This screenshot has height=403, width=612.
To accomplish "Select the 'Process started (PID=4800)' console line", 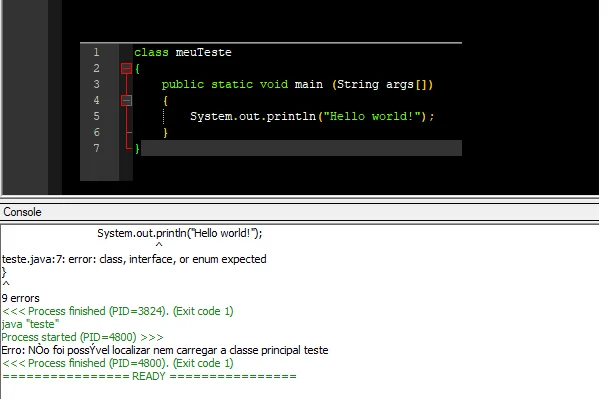I will pos(82,337).
